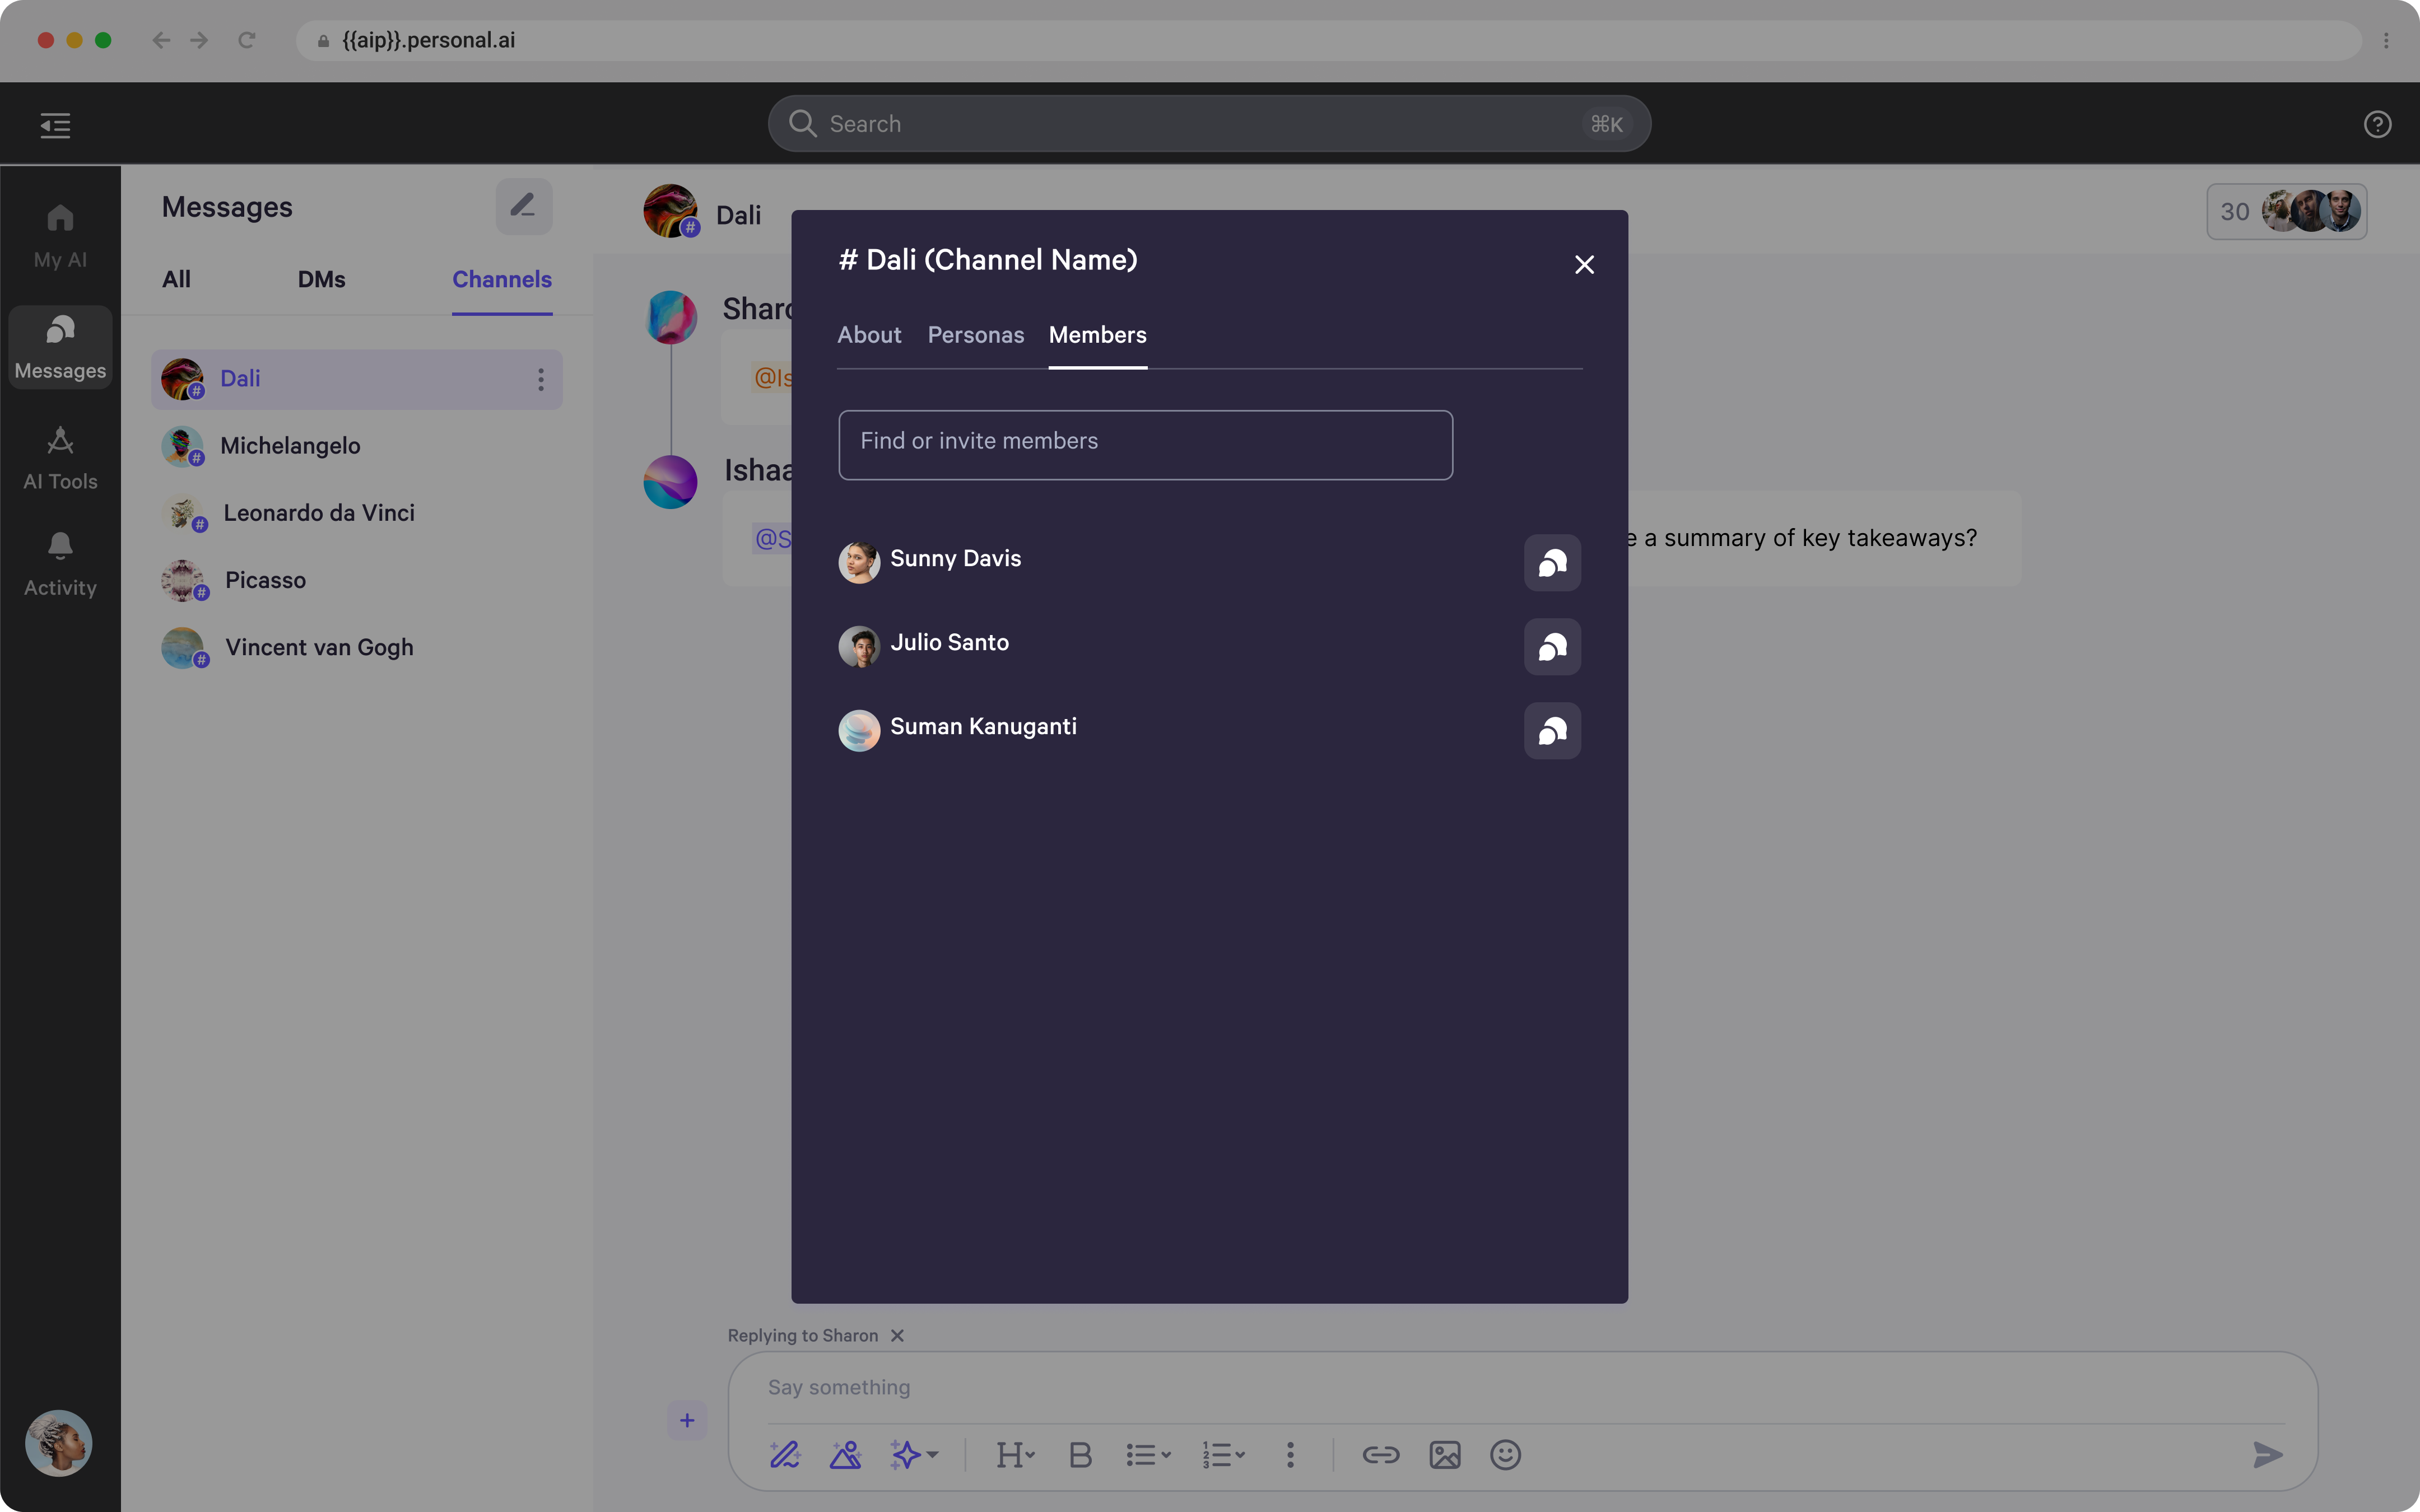Dismiss the Replying to Sharon tag

897,1336
